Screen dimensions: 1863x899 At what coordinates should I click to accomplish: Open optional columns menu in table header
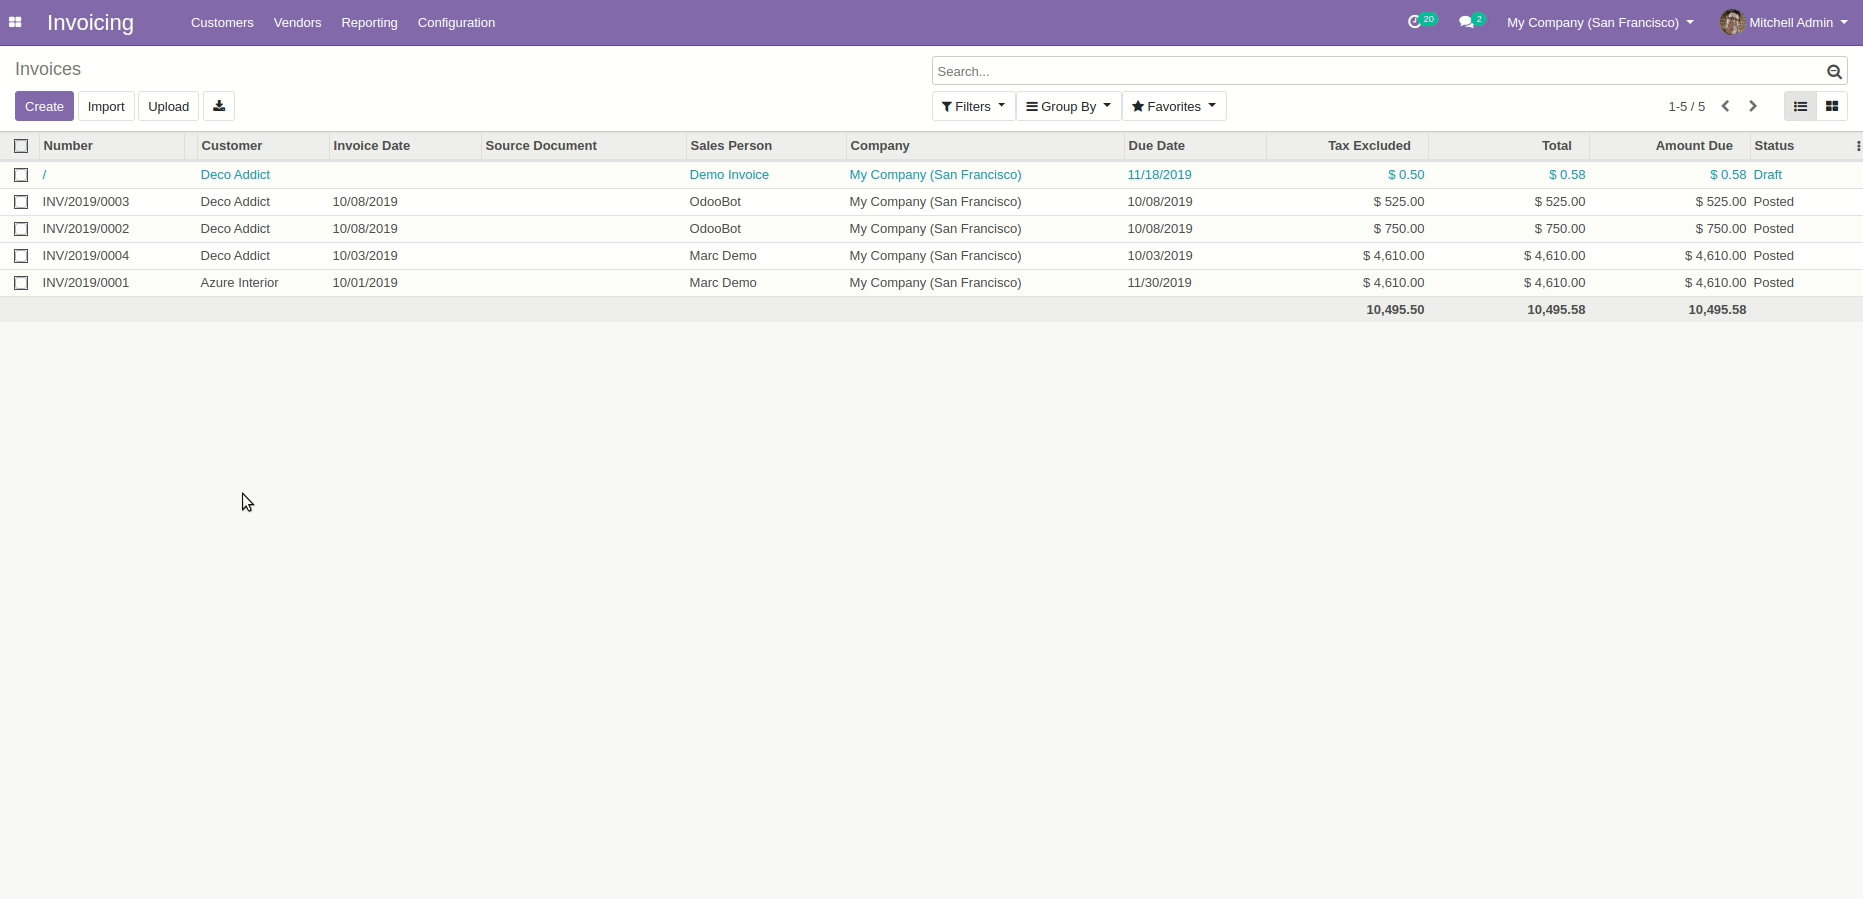point(1857,146)
